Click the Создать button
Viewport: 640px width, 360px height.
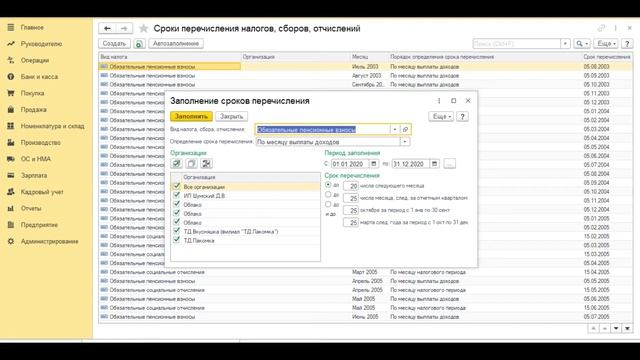pos(114,44)
